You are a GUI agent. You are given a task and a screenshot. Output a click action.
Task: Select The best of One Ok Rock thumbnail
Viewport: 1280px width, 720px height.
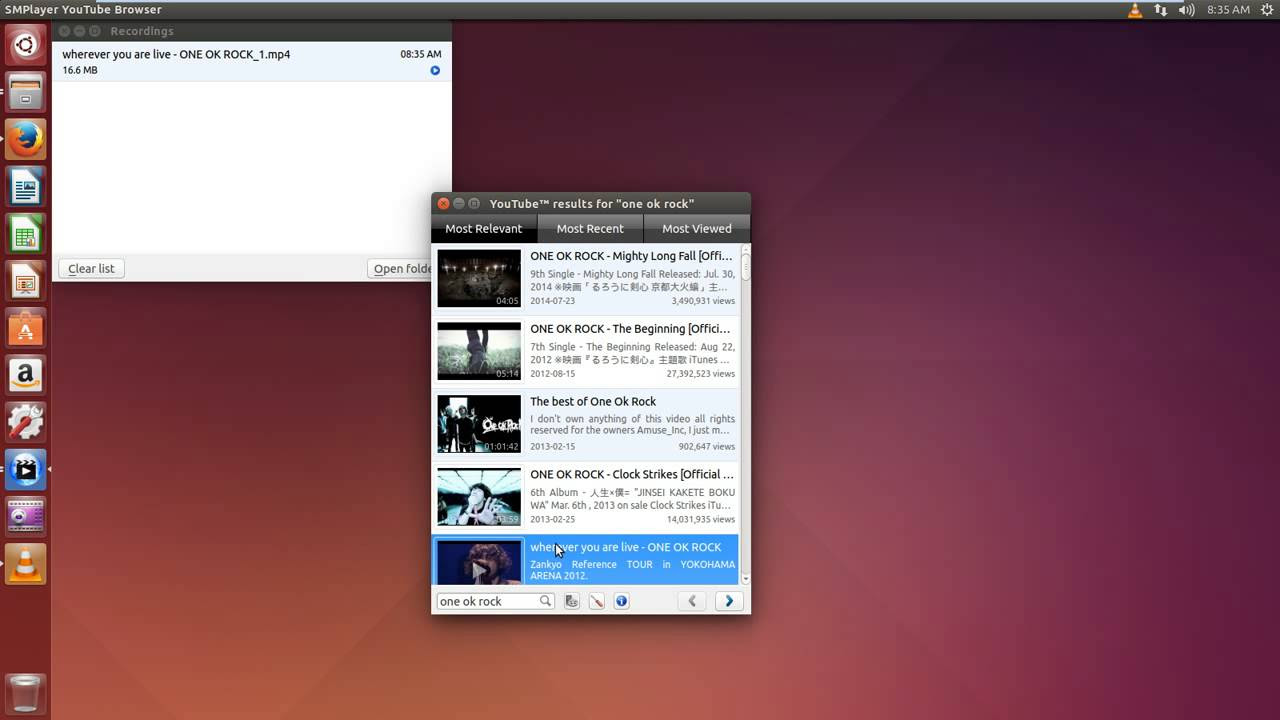479,424
